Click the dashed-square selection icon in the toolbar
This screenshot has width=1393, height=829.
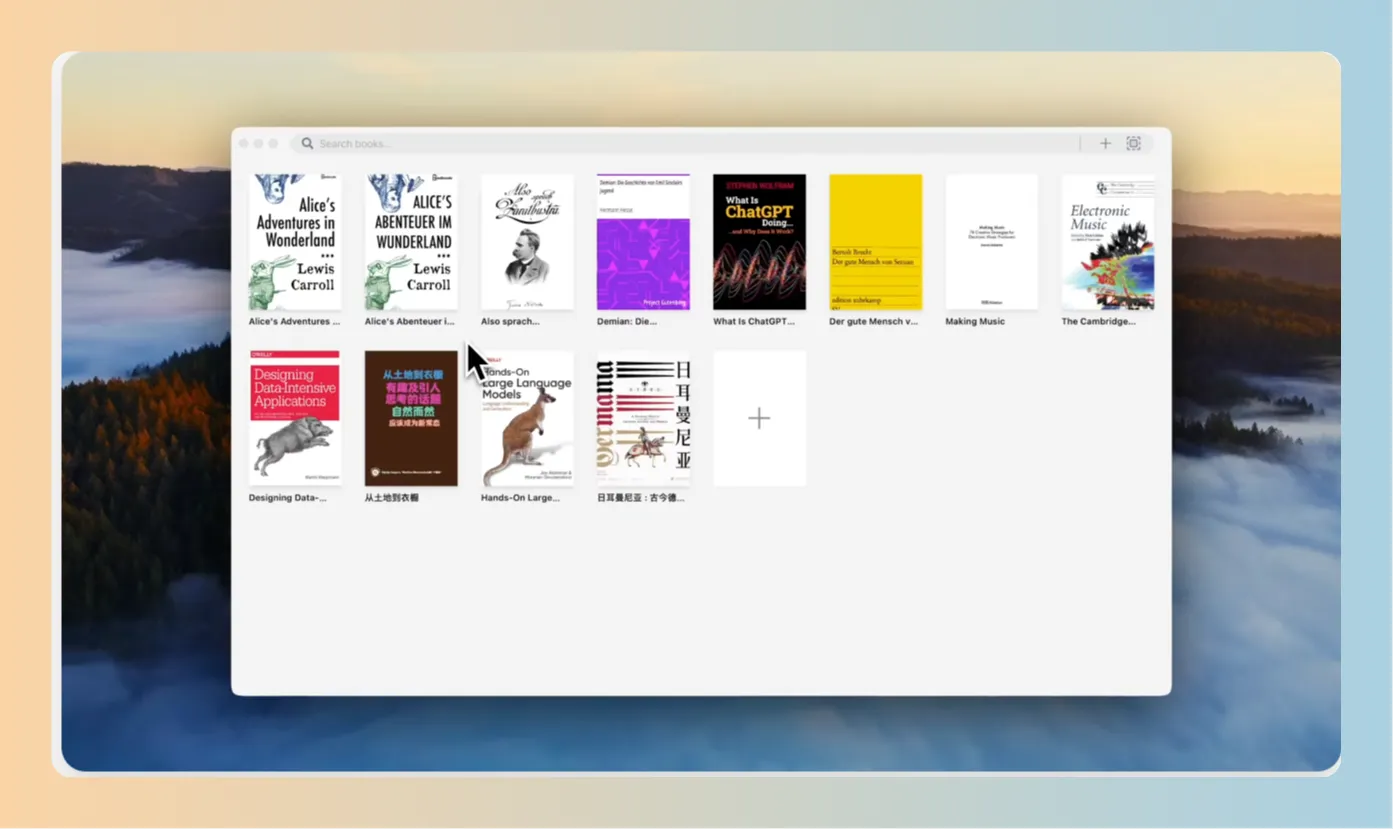[1133, 143]
